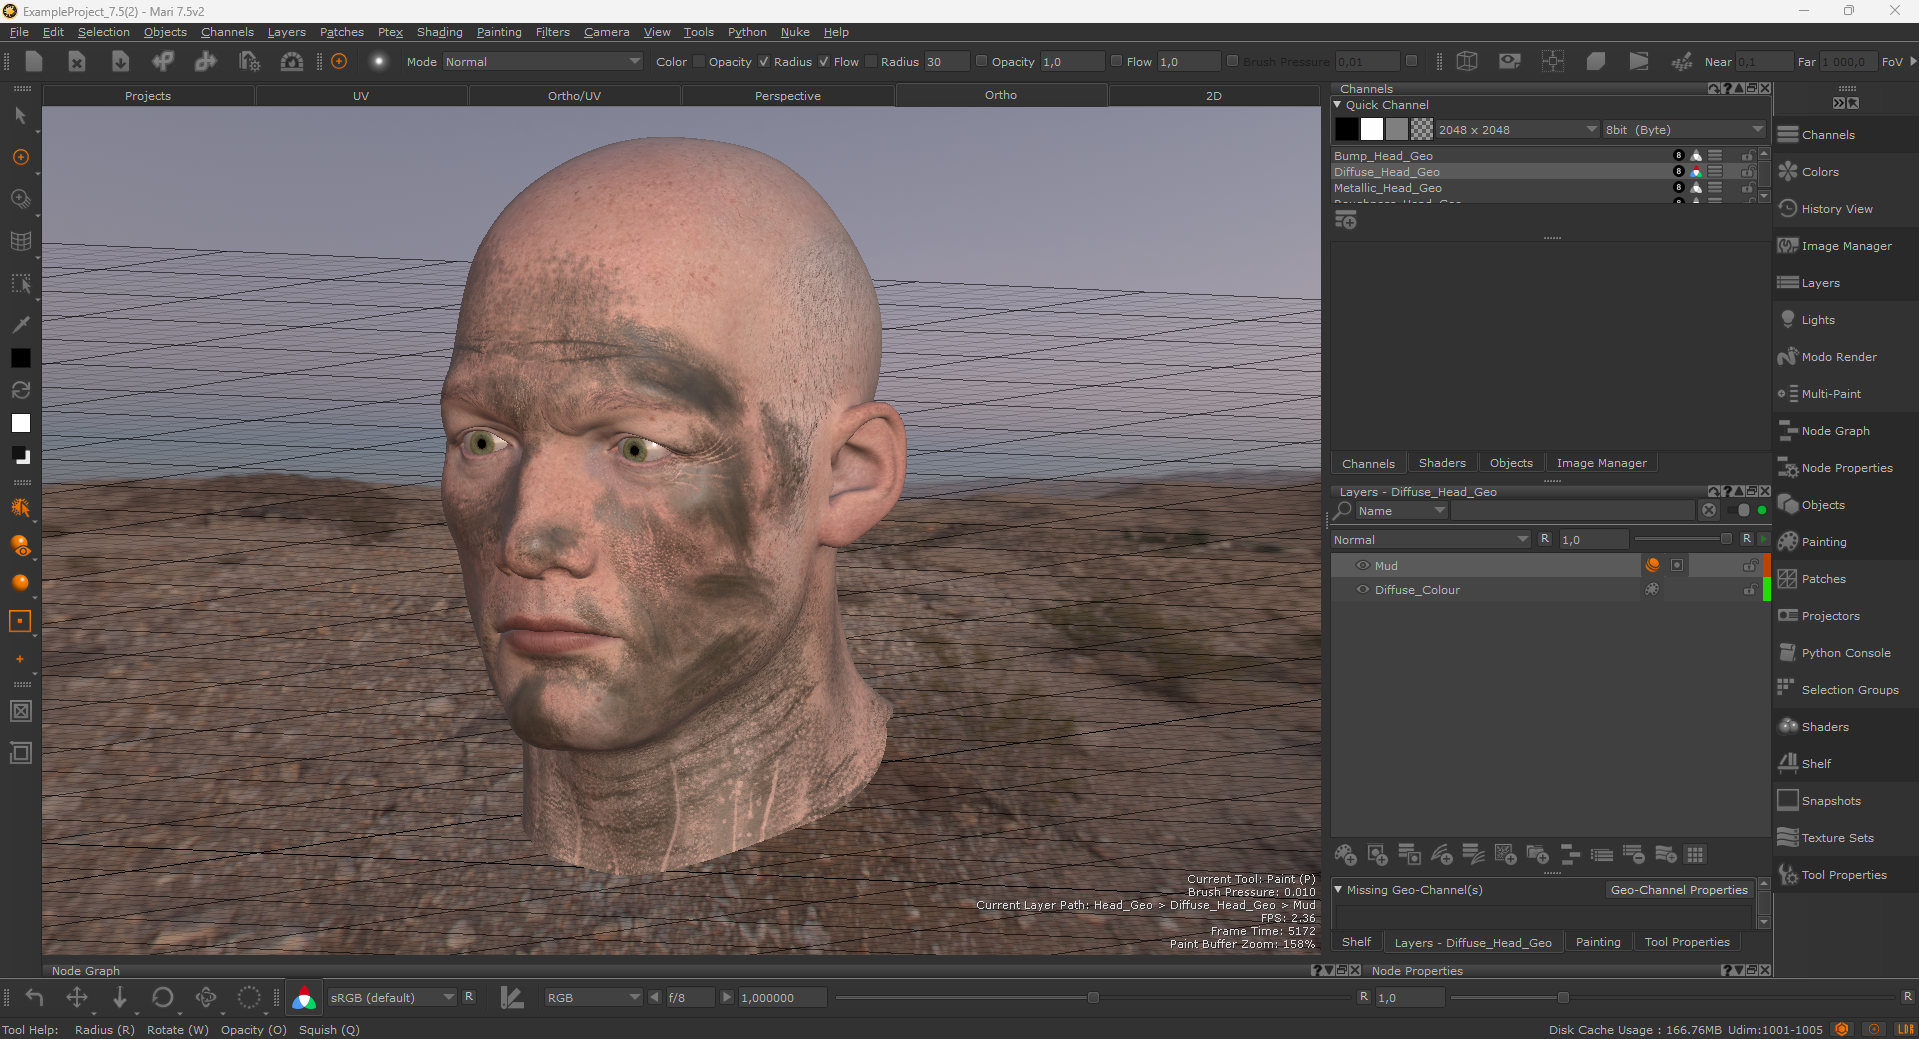Toggle the layer grid view icon
The height and width of the screenshot is (1039, 1919).
click(1695, 855)
